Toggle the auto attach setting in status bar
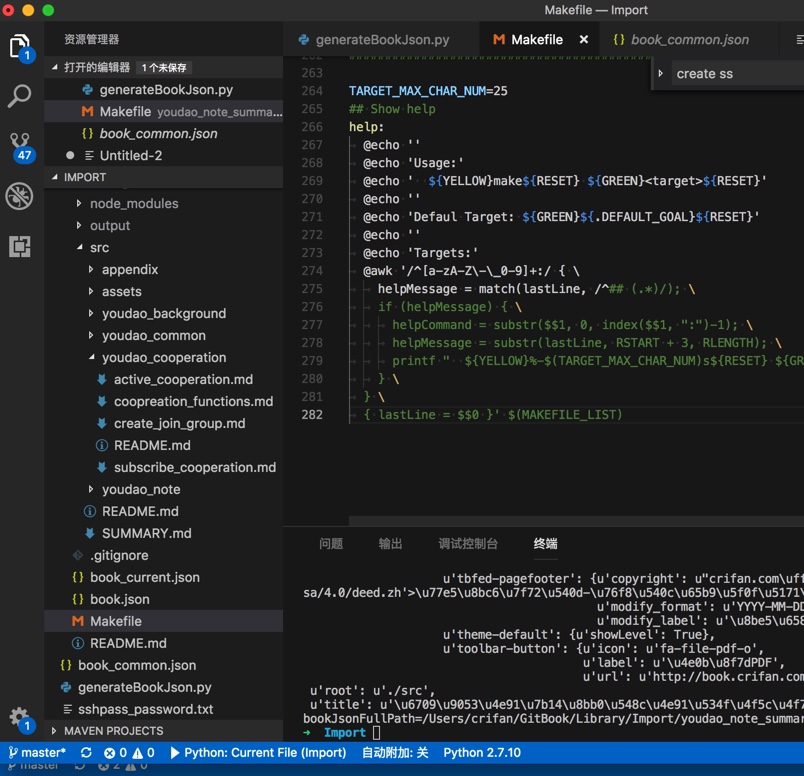This screenshot has height=776, width=804. 394,753
